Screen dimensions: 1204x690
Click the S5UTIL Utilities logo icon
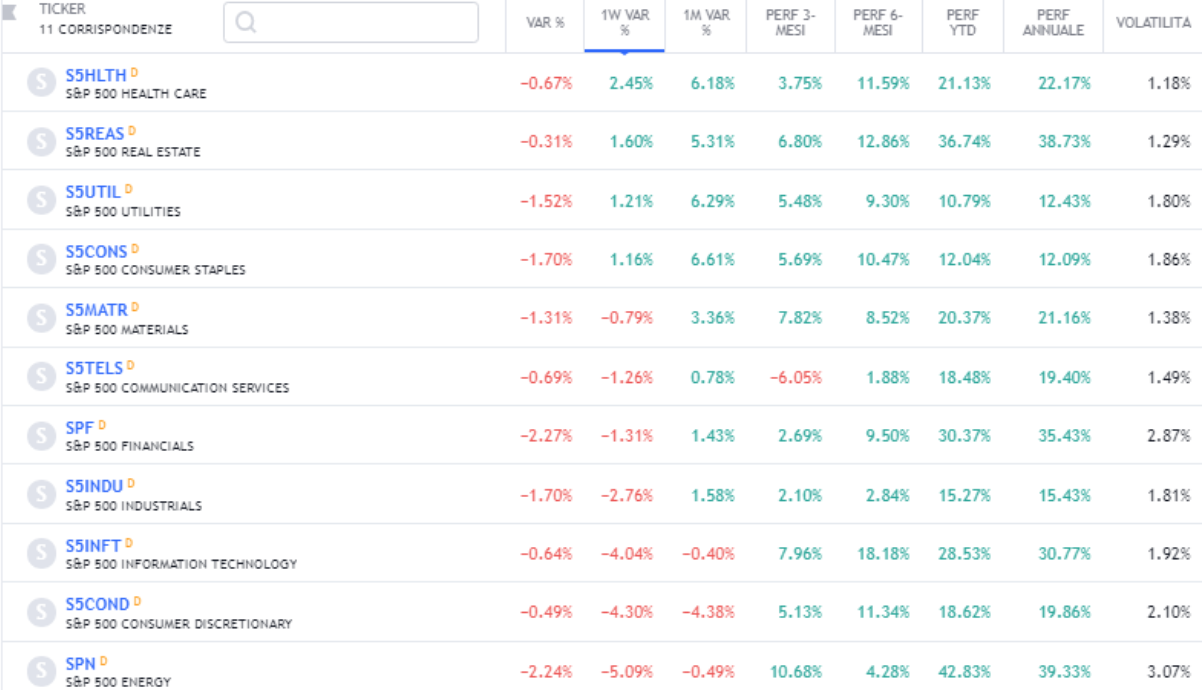coord(41,200)
